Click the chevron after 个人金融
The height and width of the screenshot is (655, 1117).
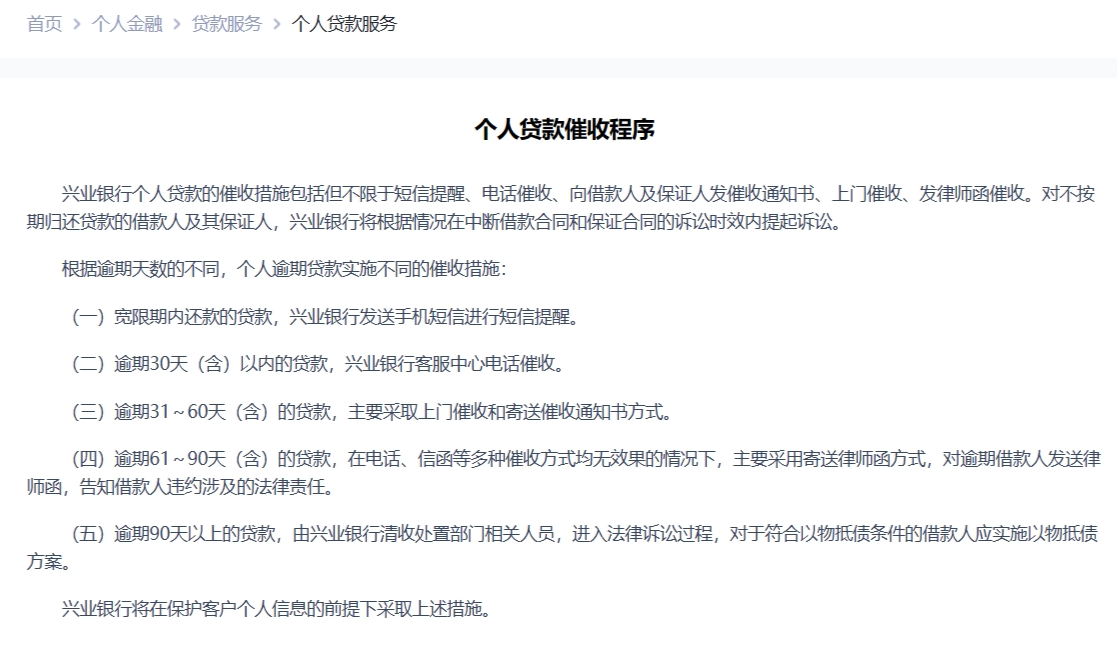point(177,25)
